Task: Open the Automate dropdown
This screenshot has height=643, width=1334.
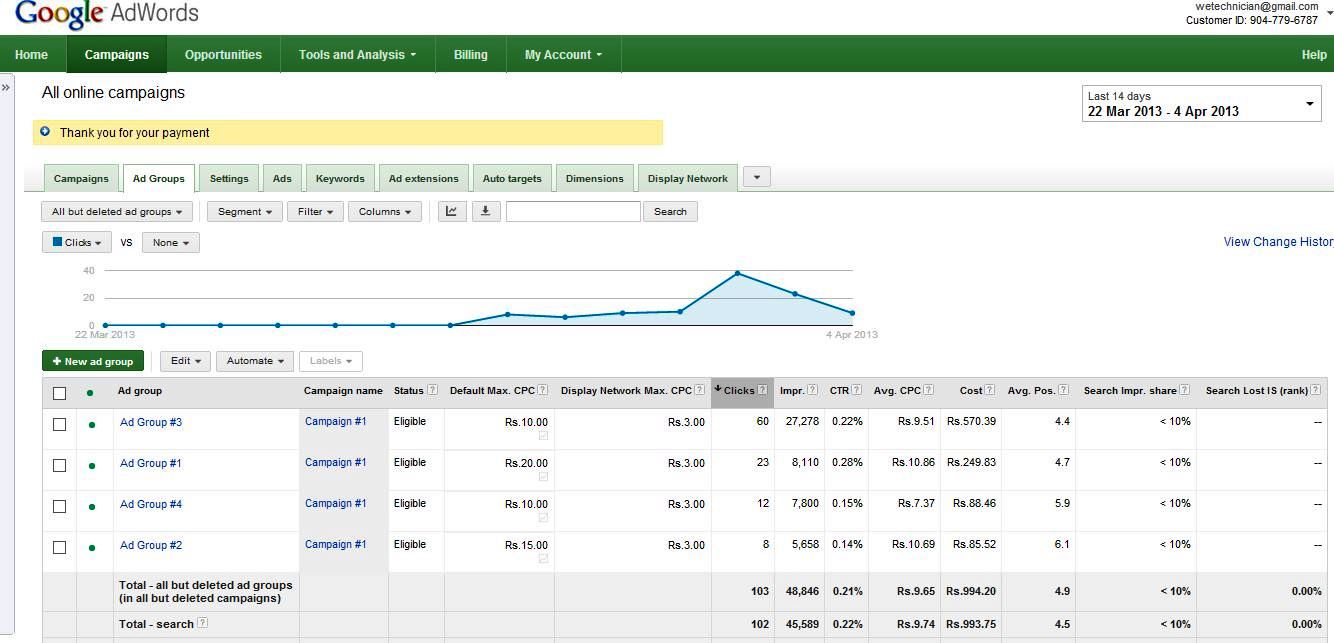Action: point(255,361)
